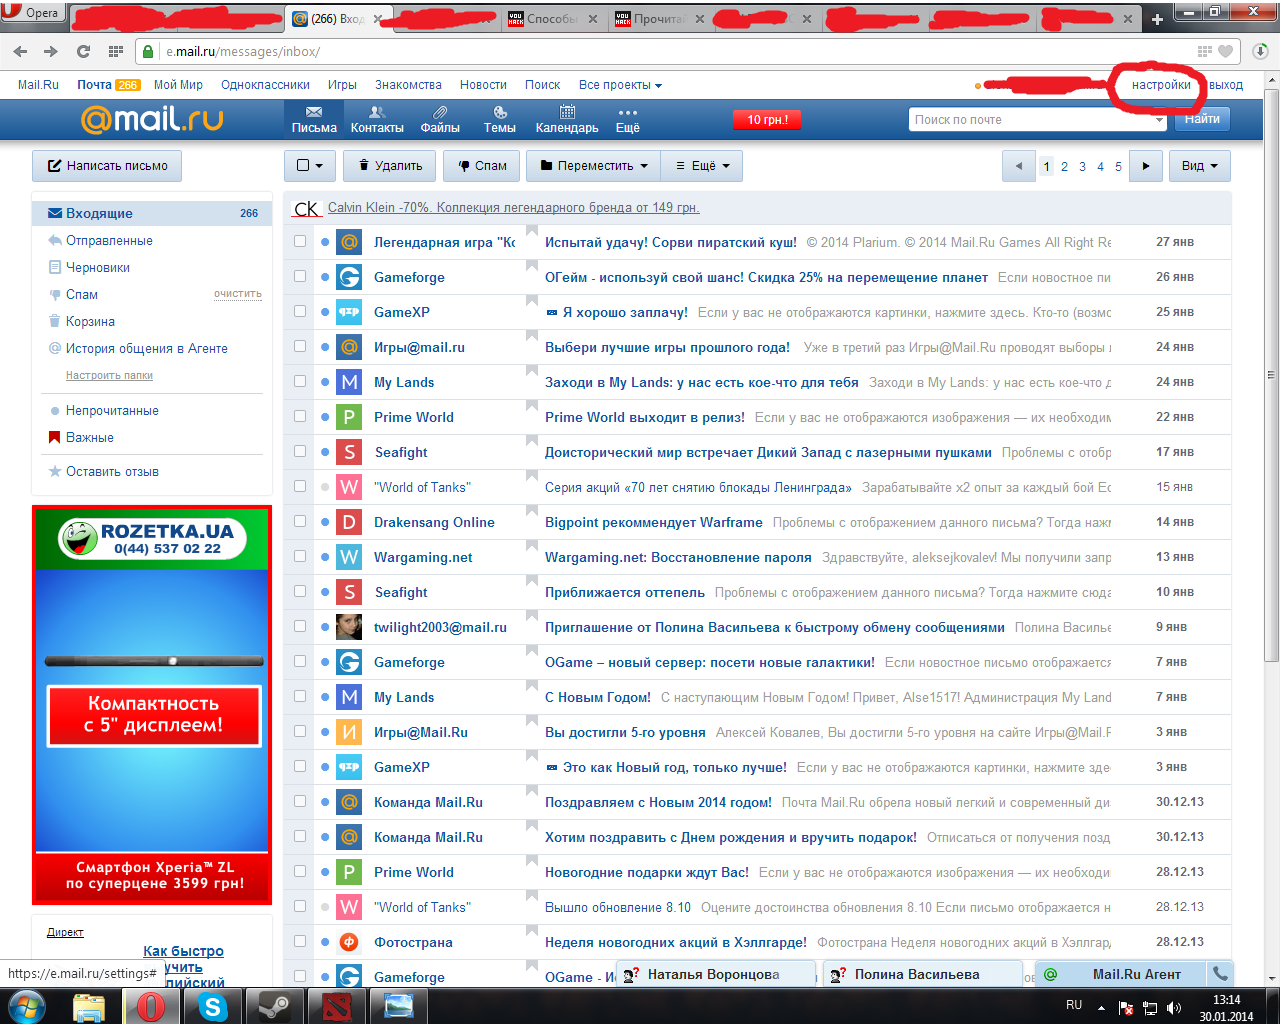Go to next page of messages arrow

(x=1145, y=166)
